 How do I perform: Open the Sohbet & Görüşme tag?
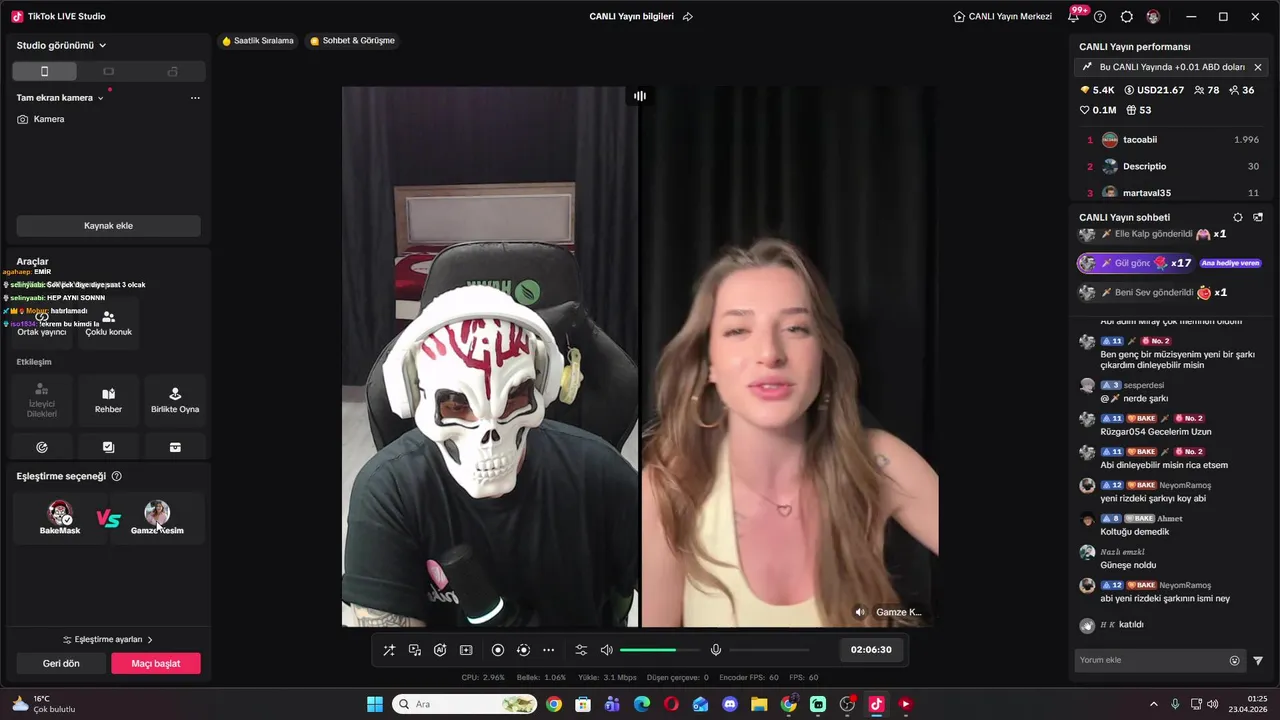coord(352,41)
